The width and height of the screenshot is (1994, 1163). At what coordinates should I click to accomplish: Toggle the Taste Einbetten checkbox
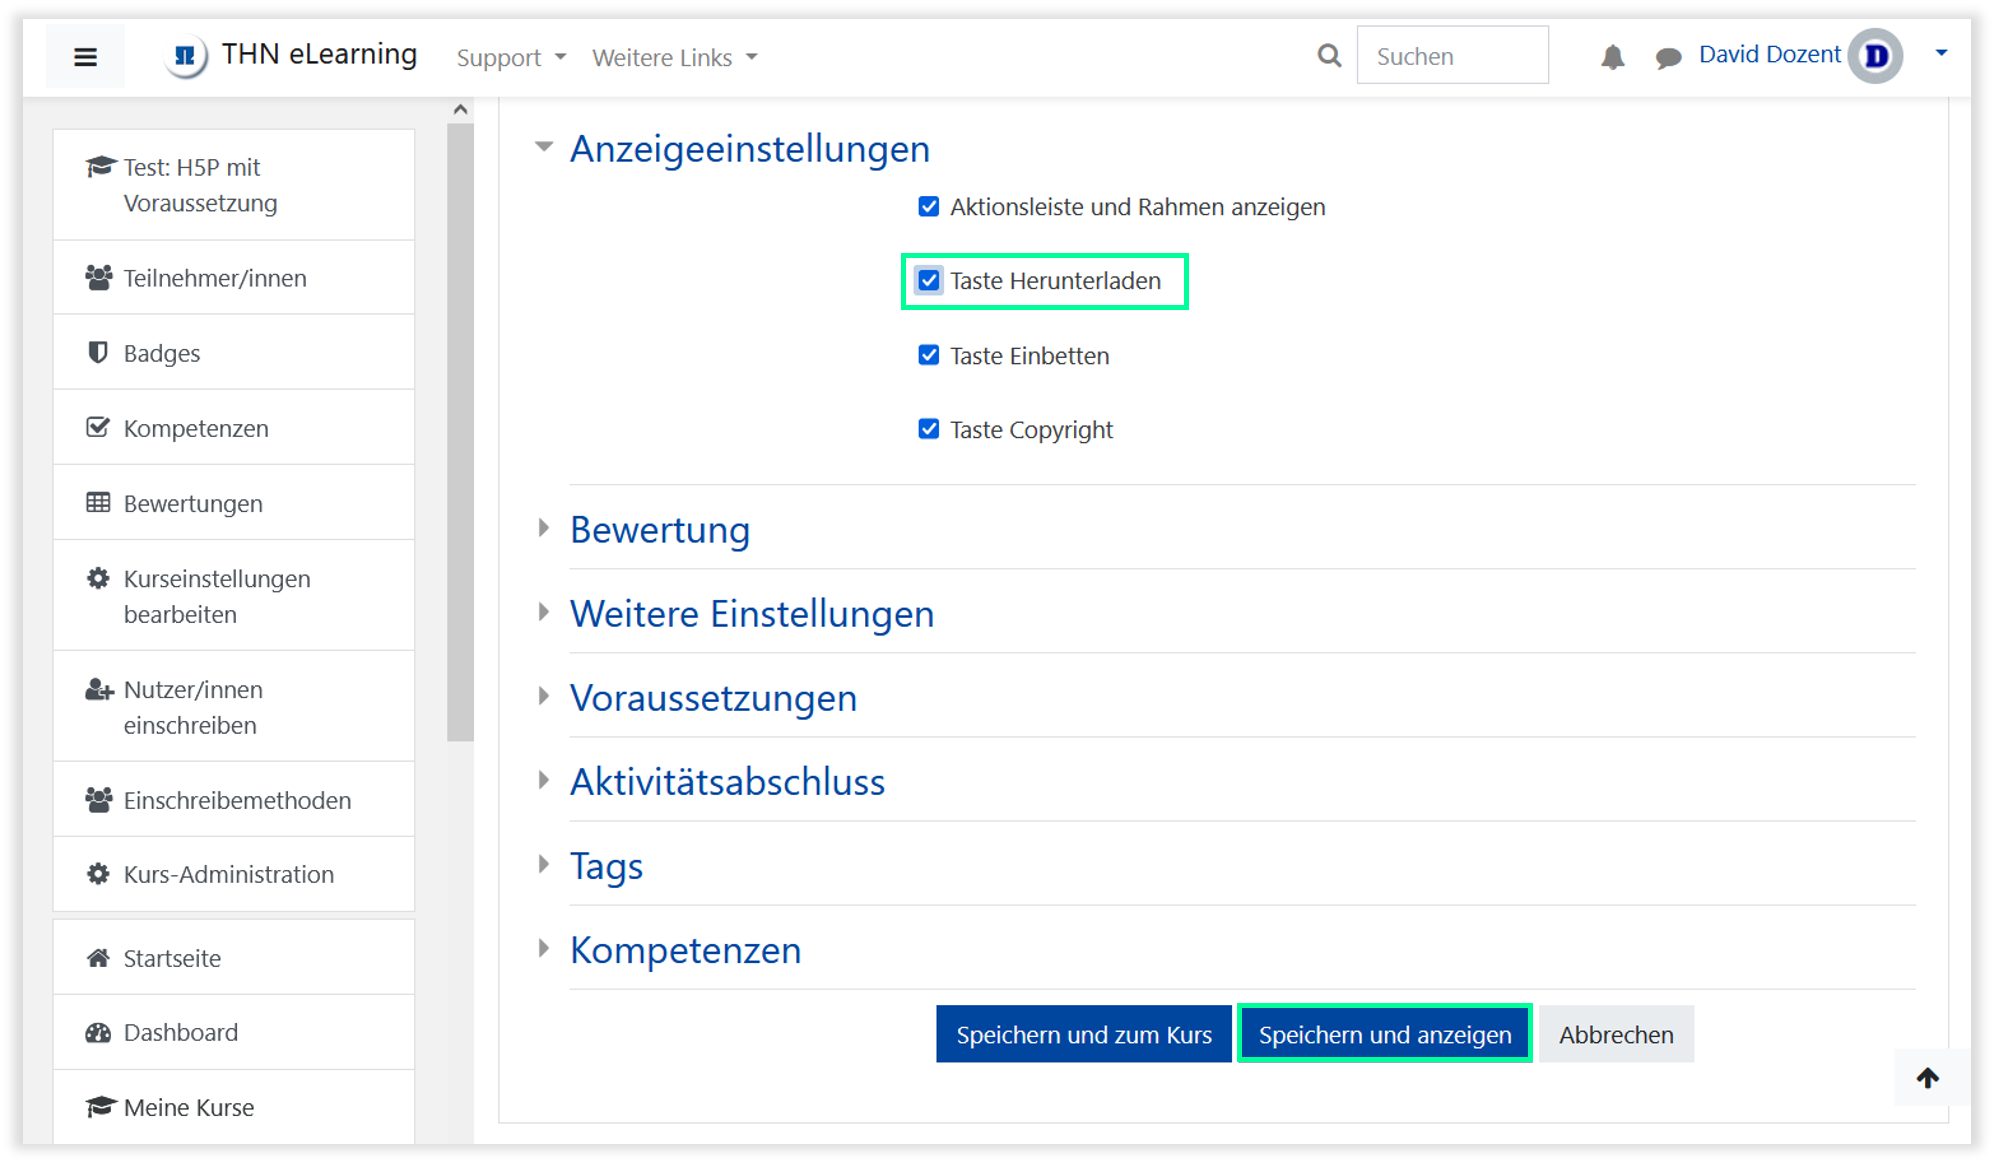pos(929,355)
